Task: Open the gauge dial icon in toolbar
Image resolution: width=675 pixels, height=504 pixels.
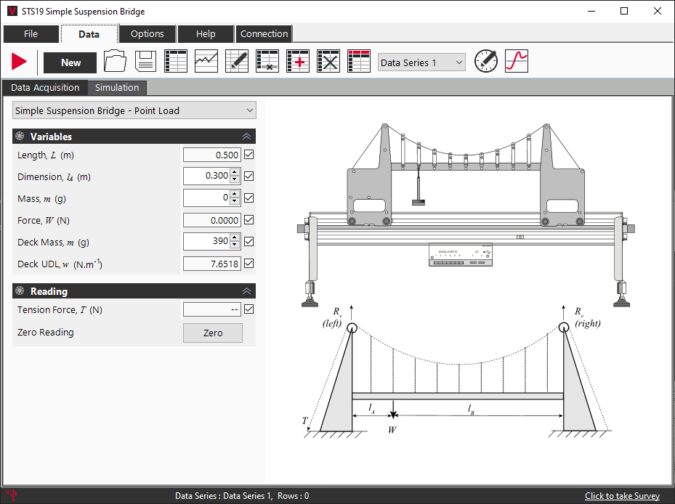Action: point(486,61)
